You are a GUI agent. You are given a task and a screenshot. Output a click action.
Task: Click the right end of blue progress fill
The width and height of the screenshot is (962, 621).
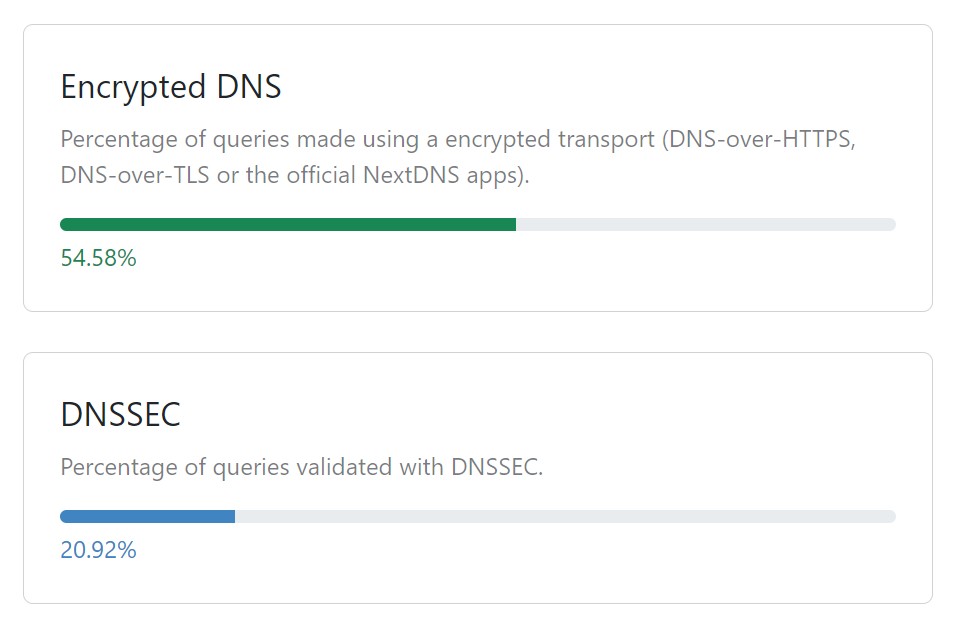[x=230, y=517]
